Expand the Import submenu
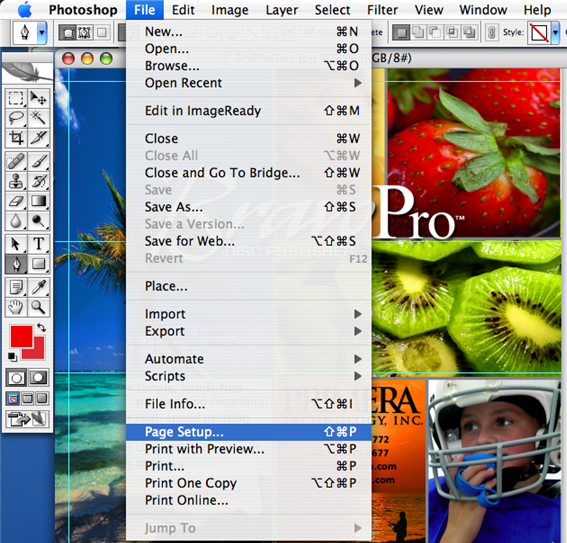This screenshot has height=543, width=567. 249,314
